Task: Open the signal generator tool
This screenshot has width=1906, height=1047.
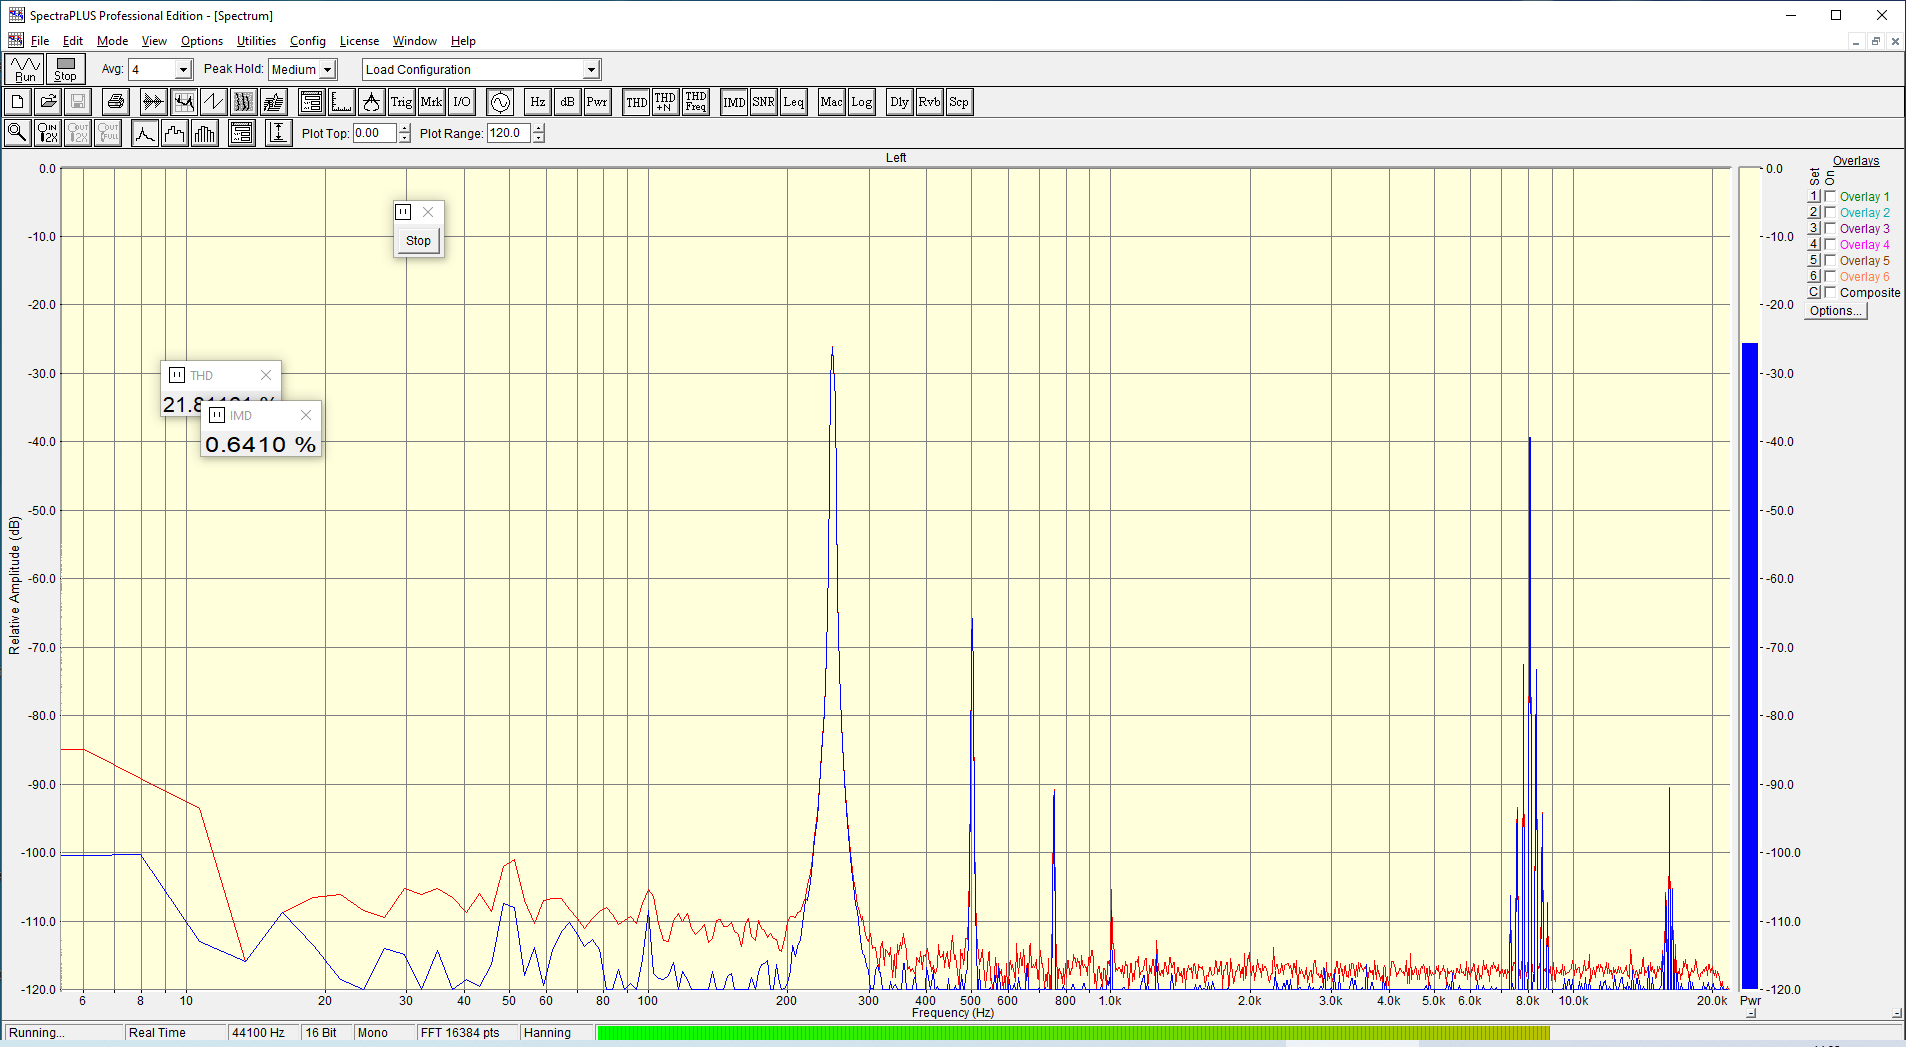Action: [x=500, y=102]
